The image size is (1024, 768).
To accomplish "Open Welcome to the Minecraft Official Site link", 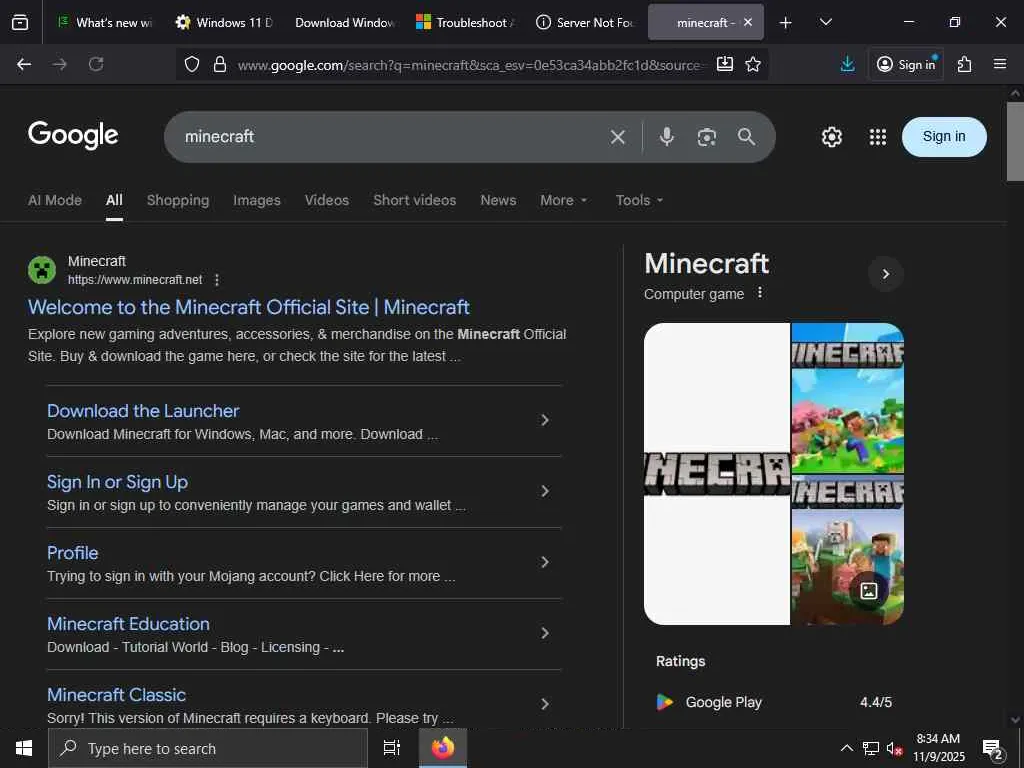I will (249, 307).
